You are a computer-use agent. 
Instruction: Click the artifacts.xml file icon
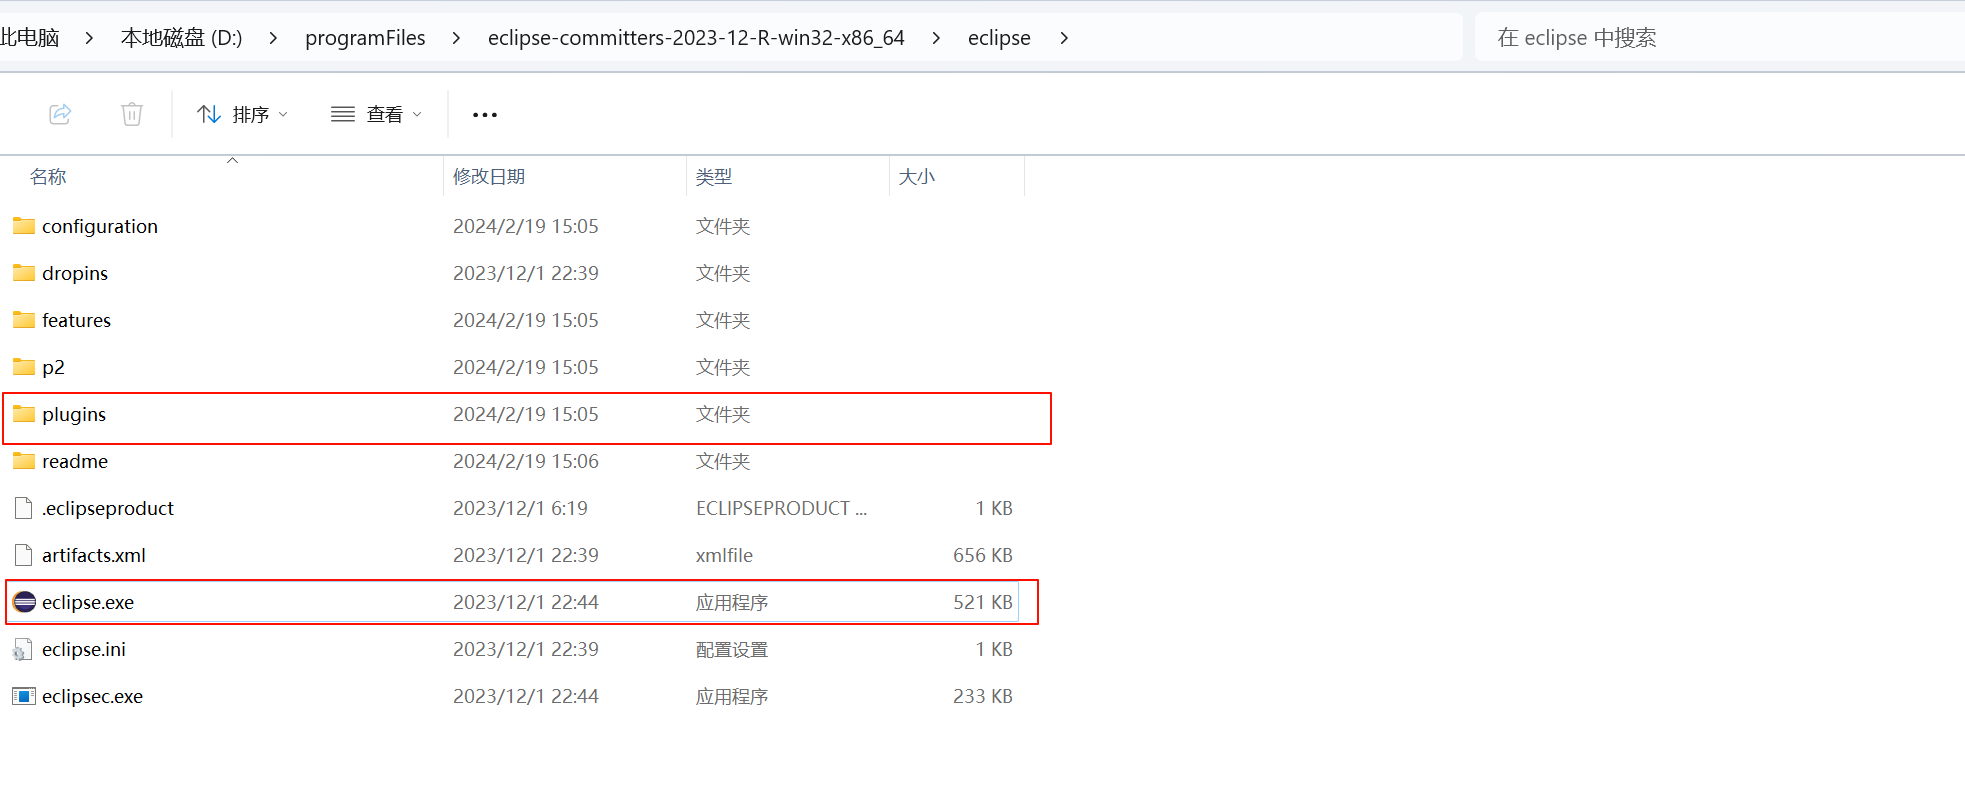point(24,555)
